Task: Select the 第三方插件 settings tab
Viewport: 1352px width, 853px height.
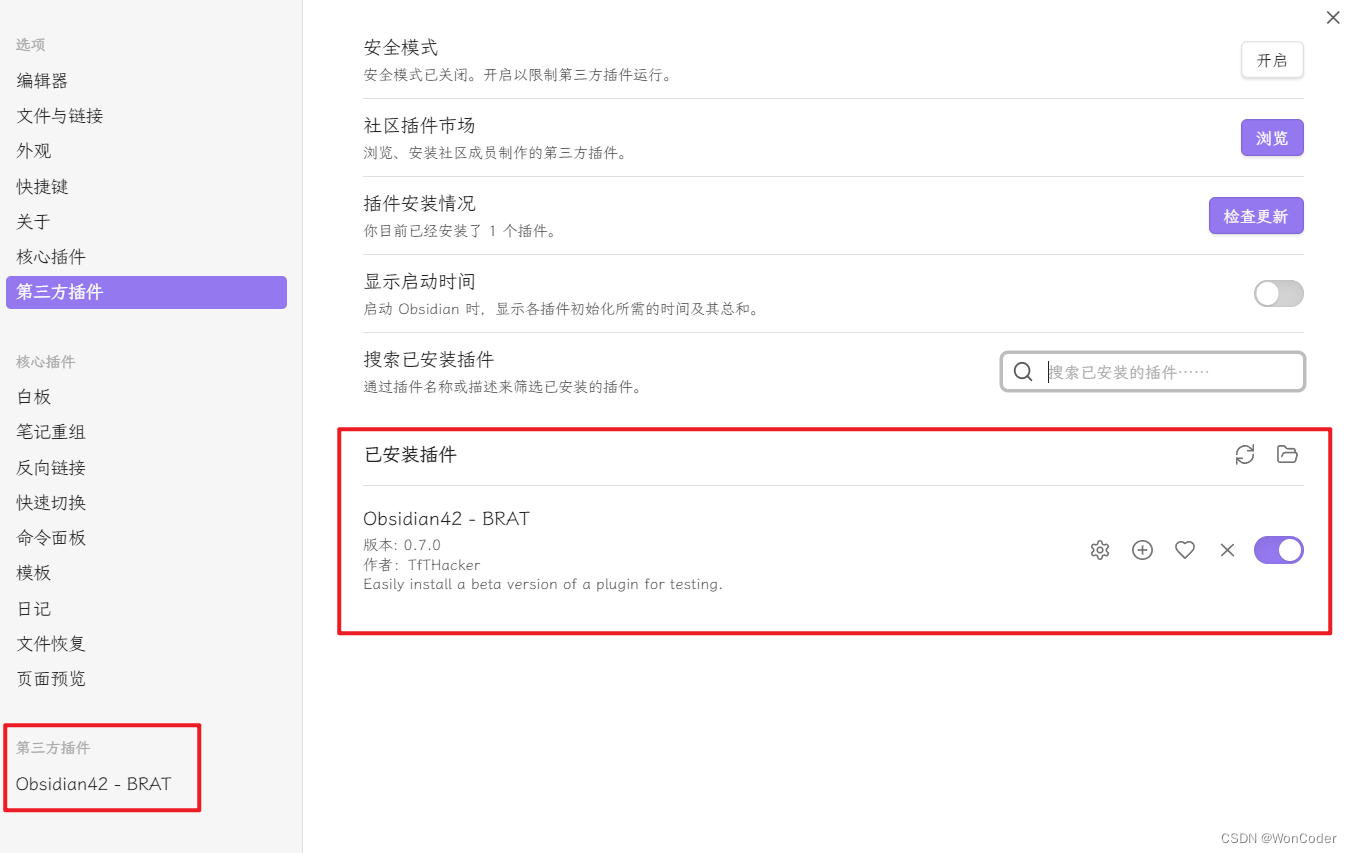Action: click(x=146, y=292)
